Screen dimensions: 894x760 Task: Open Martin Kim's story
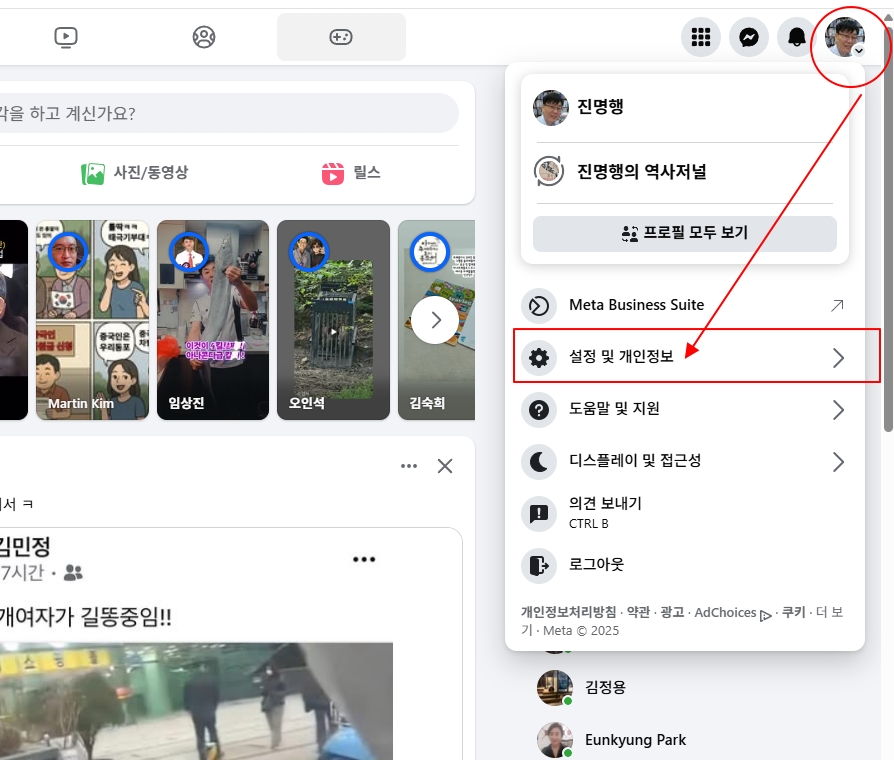coord(92,320)
